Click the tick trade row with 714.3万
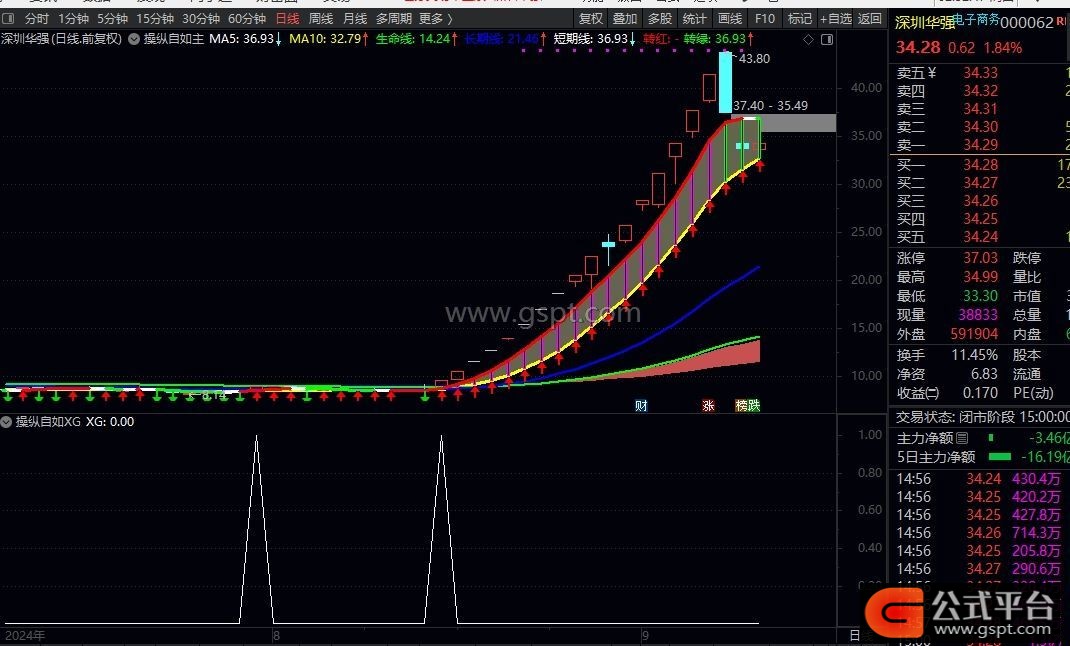The height and width of the screenshot is (646, 1070). (979, 533)
